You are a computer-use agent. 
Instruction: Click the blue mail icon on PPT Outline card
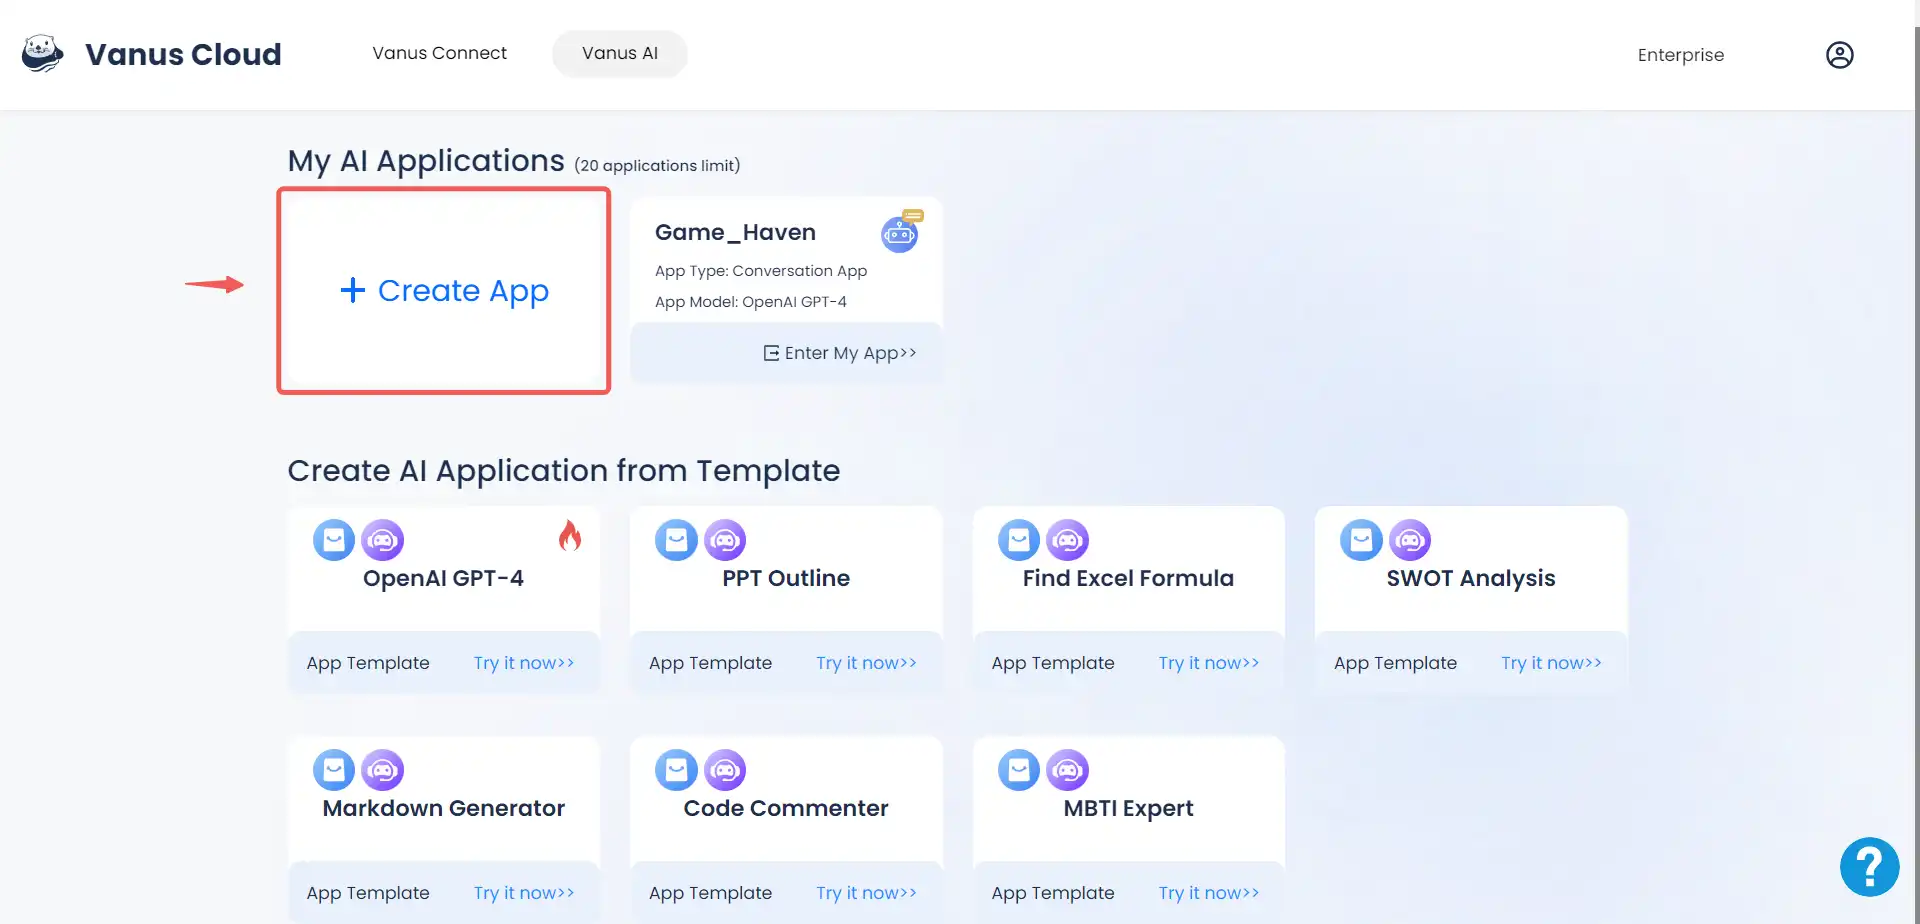point(676,540)
